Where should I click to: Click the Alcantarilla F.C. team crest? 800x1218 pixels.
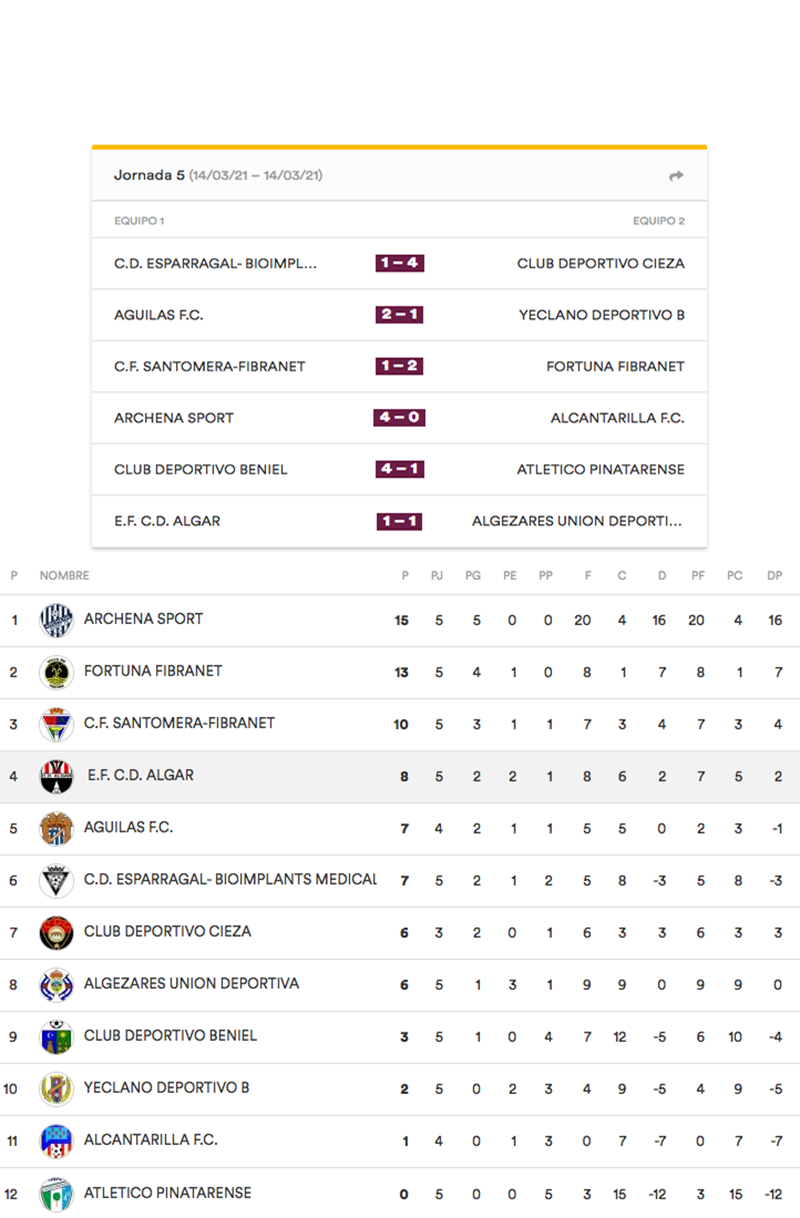click(56, 1140)
